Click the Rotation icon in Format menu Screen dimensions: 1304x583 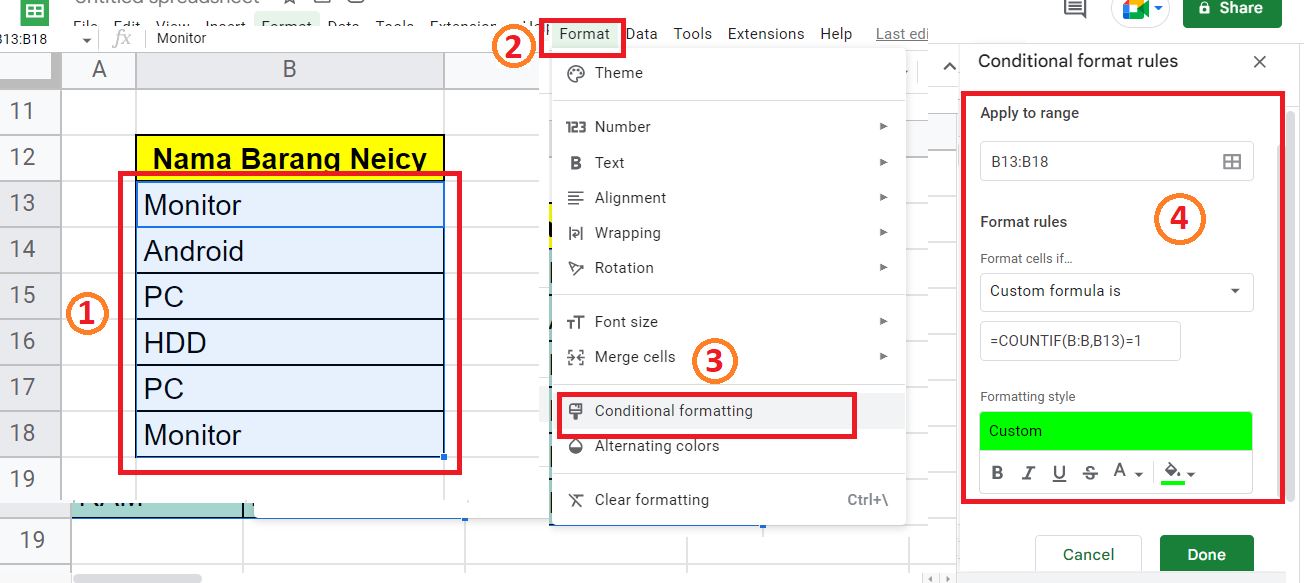[x=576, y=268]
